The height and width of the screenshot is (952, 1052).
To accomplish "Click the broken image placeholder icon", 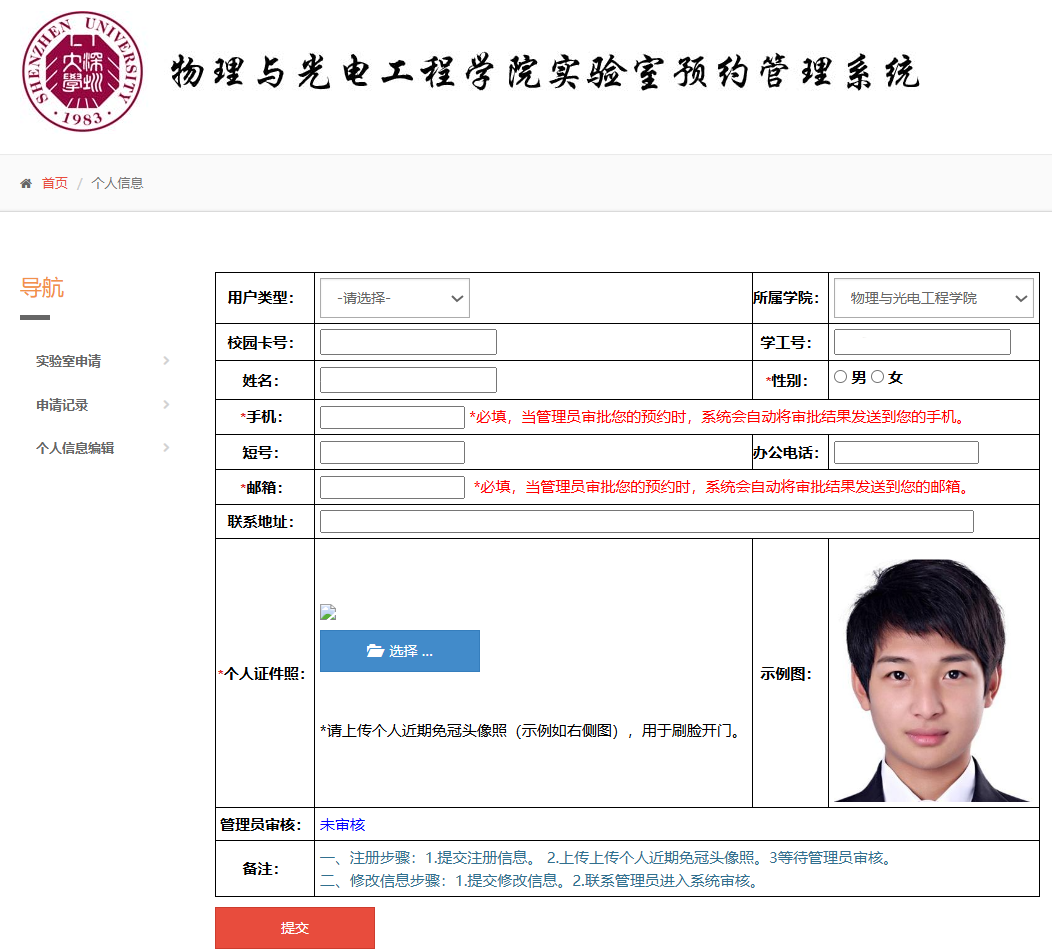I will click(328, 613).
